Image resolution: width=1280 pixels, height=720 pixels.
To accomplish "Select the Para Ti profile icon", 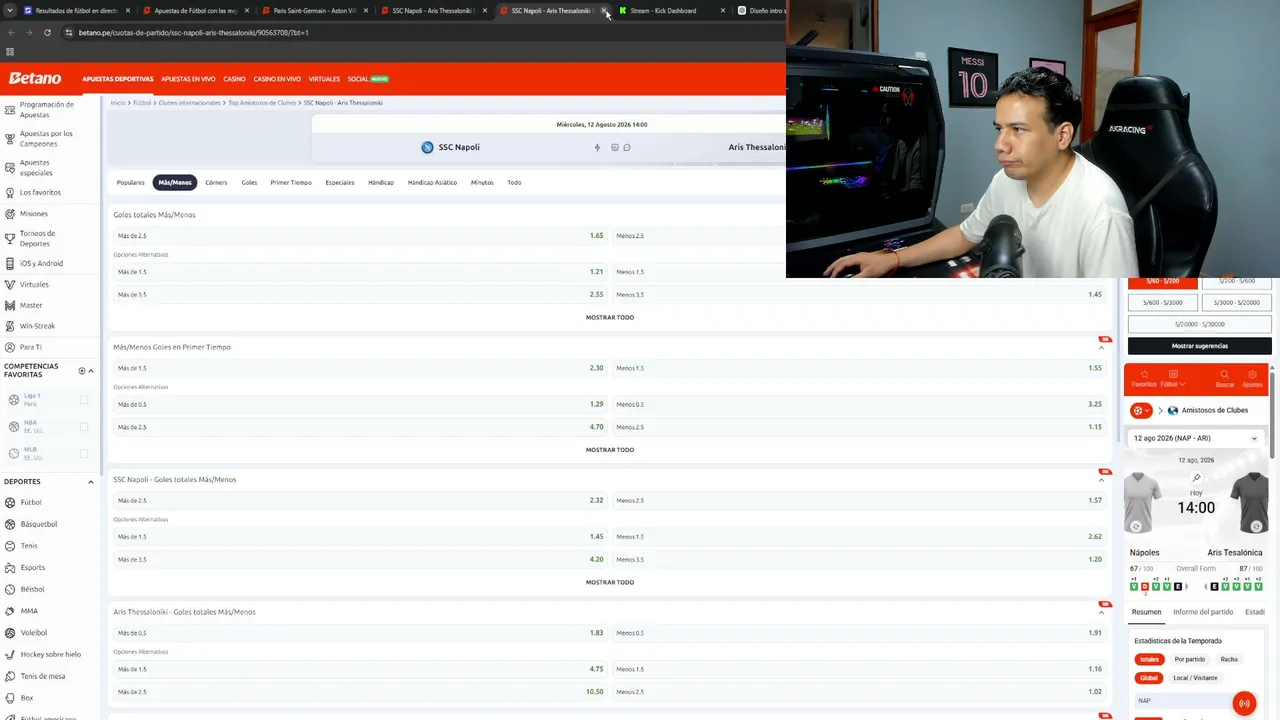I will [10, 347].
